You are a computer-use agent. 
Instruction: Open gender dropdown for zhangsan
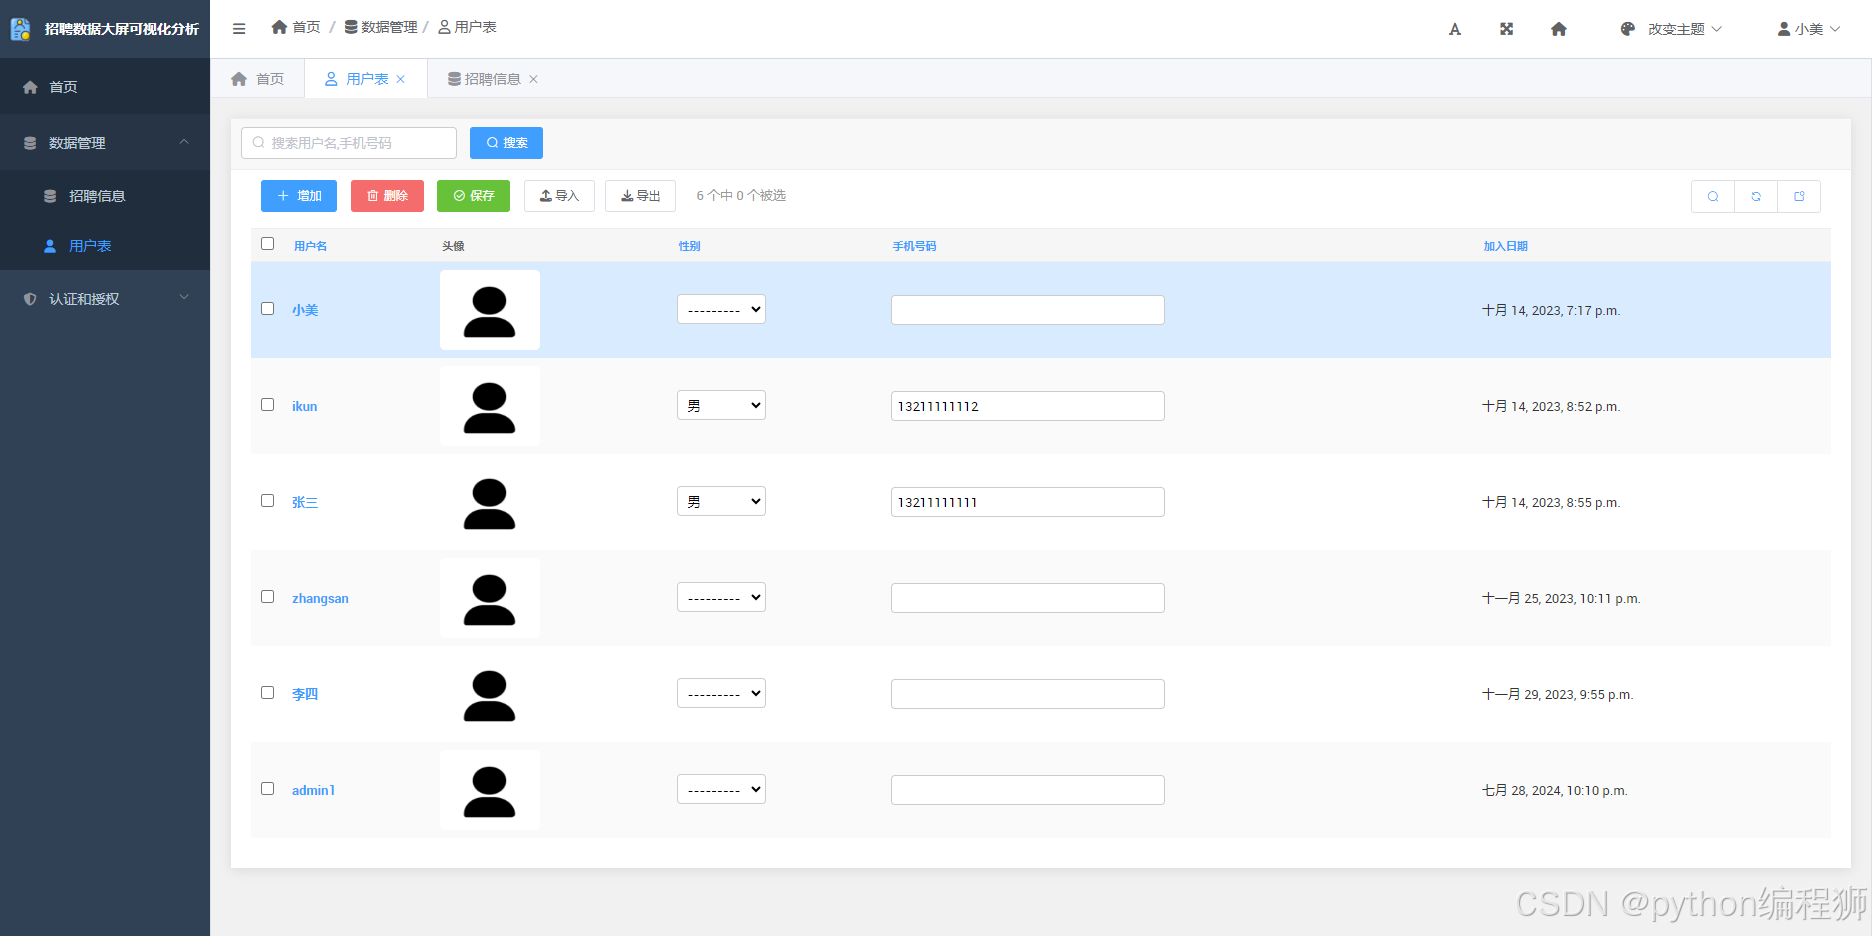tap(721, 597)
